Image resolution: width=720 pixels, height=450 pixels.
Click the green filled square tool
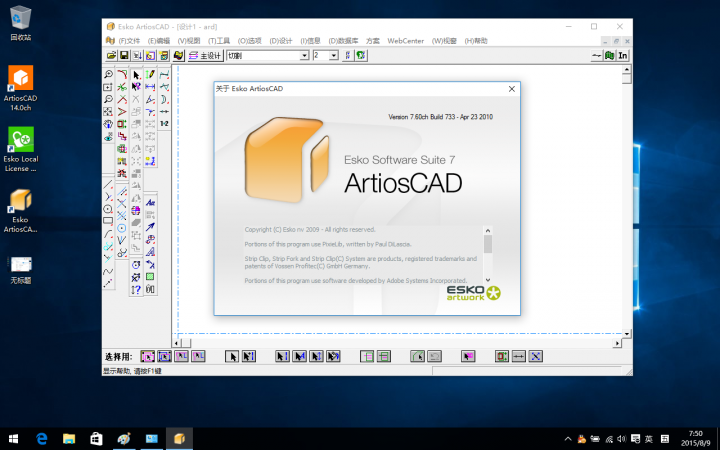[150, 277]
